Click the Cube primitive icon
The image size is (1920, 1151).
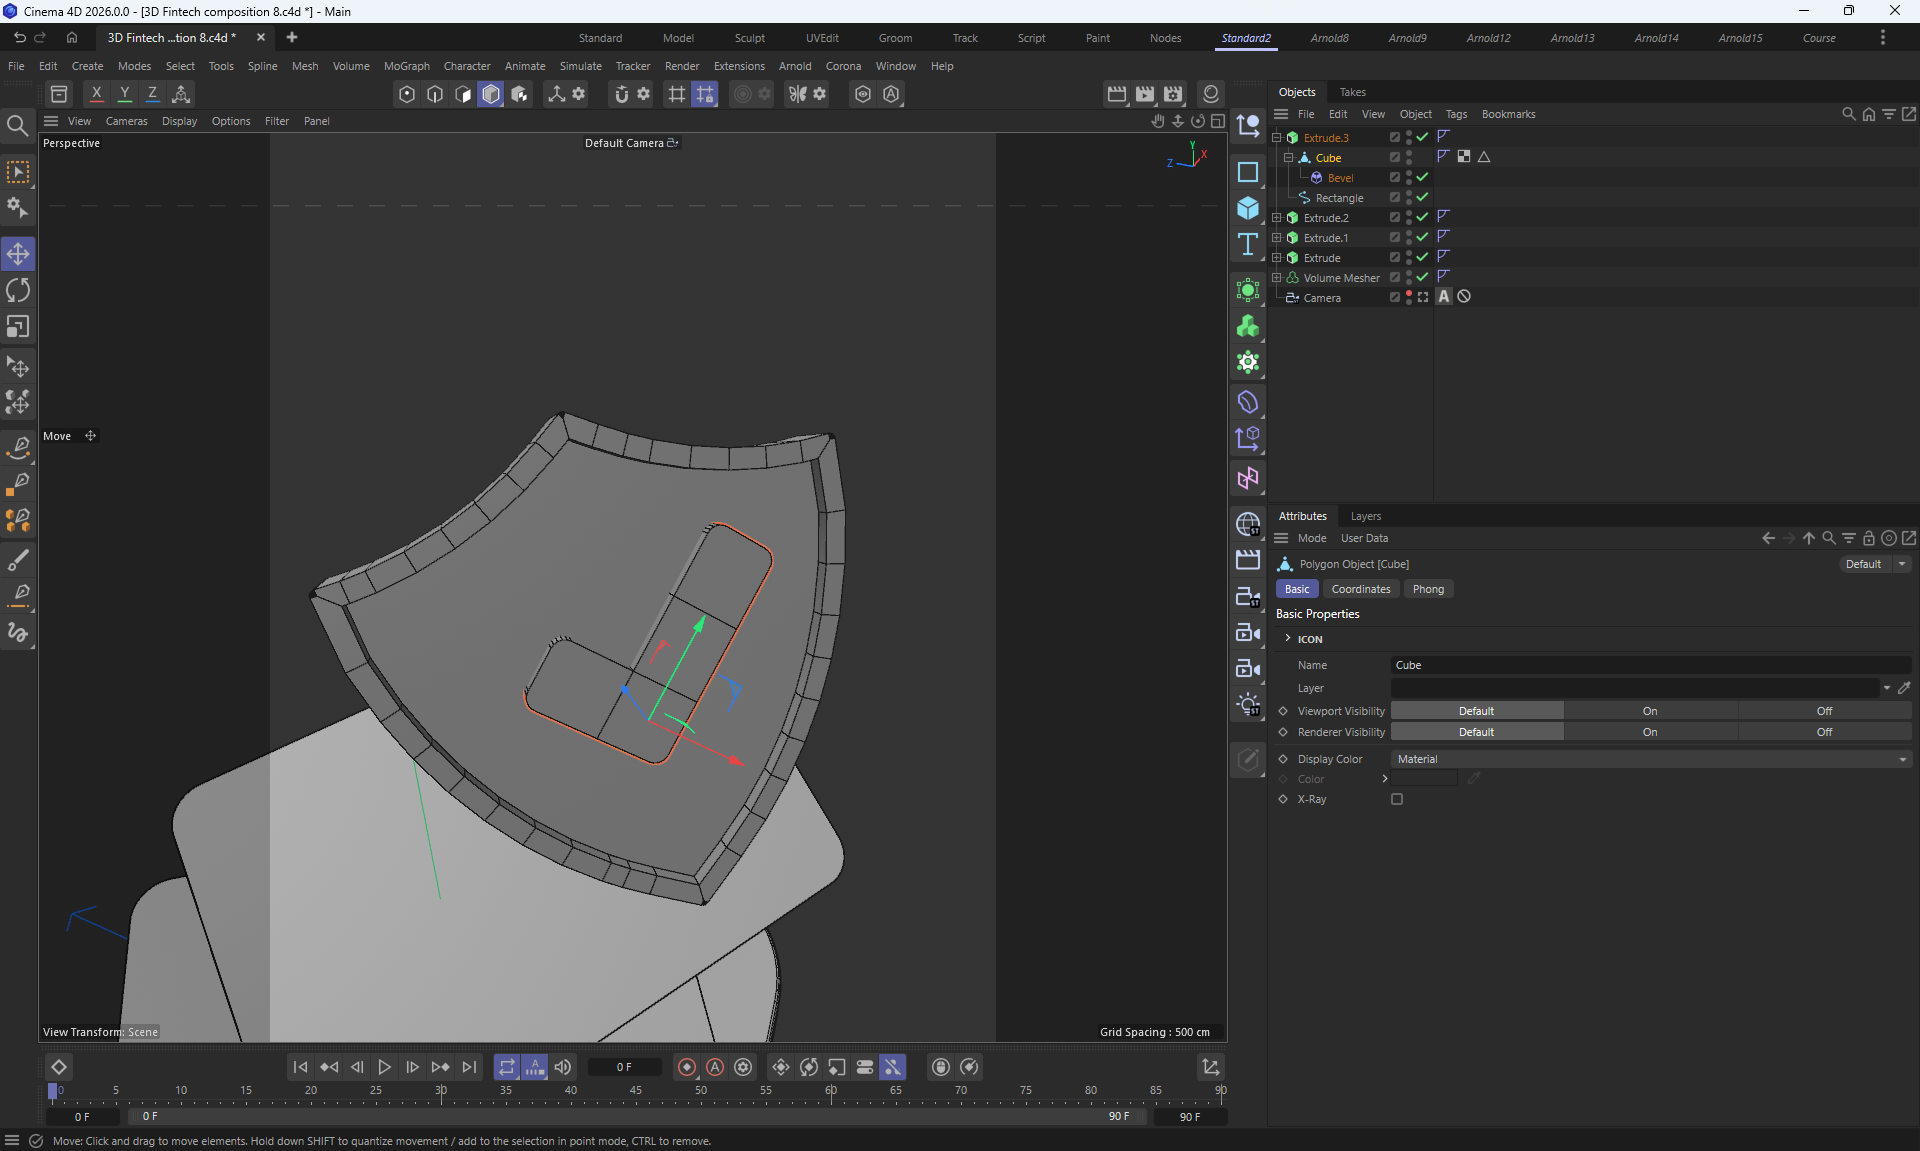pyautogui.click(x=1248, y=208)
